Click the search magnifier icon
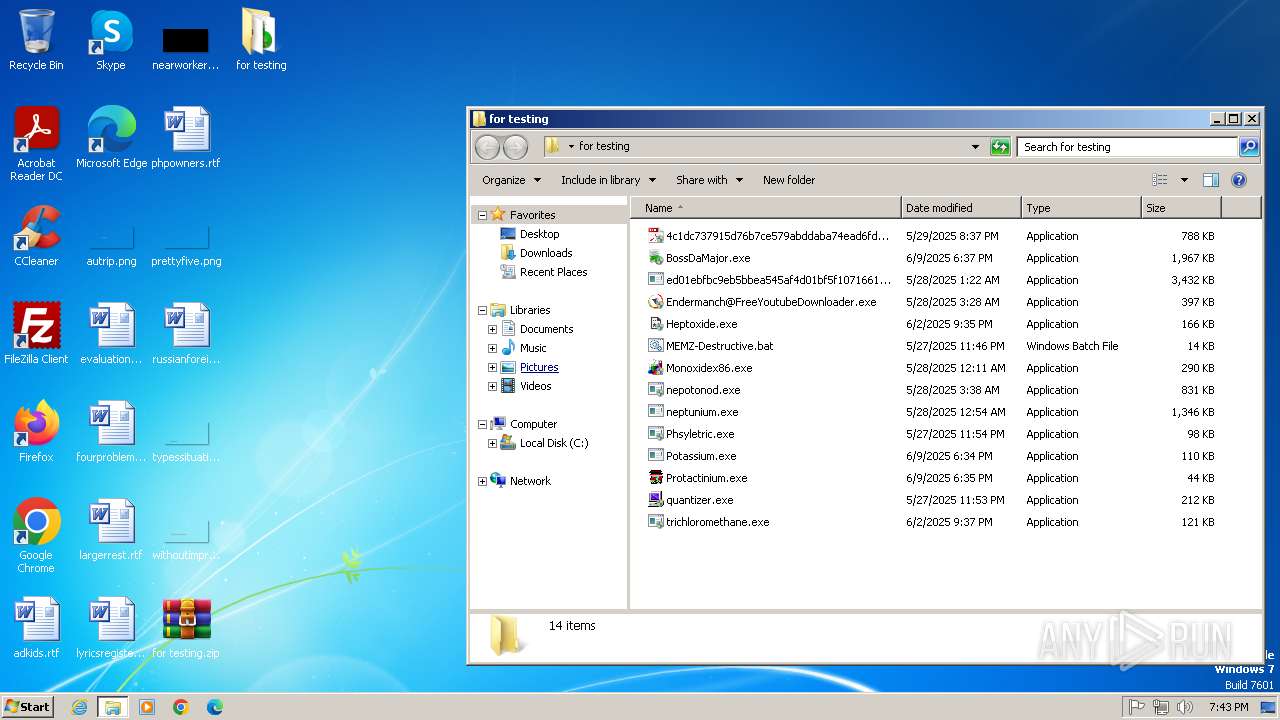The image size is (1280, 720). (x=1249, y=147)
